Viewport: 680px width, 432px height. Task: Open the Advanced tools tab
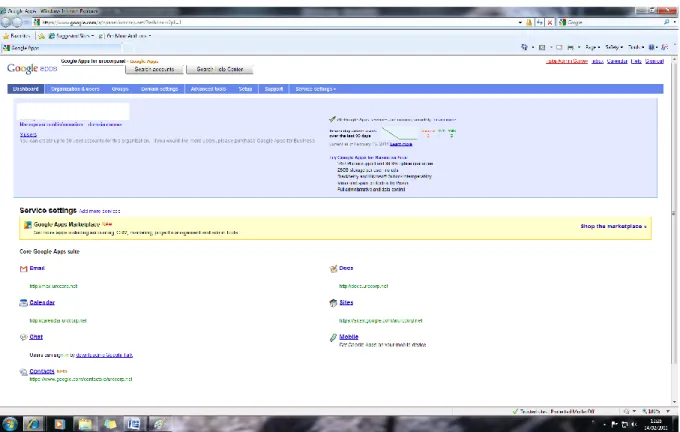click(x=209, y=89)
